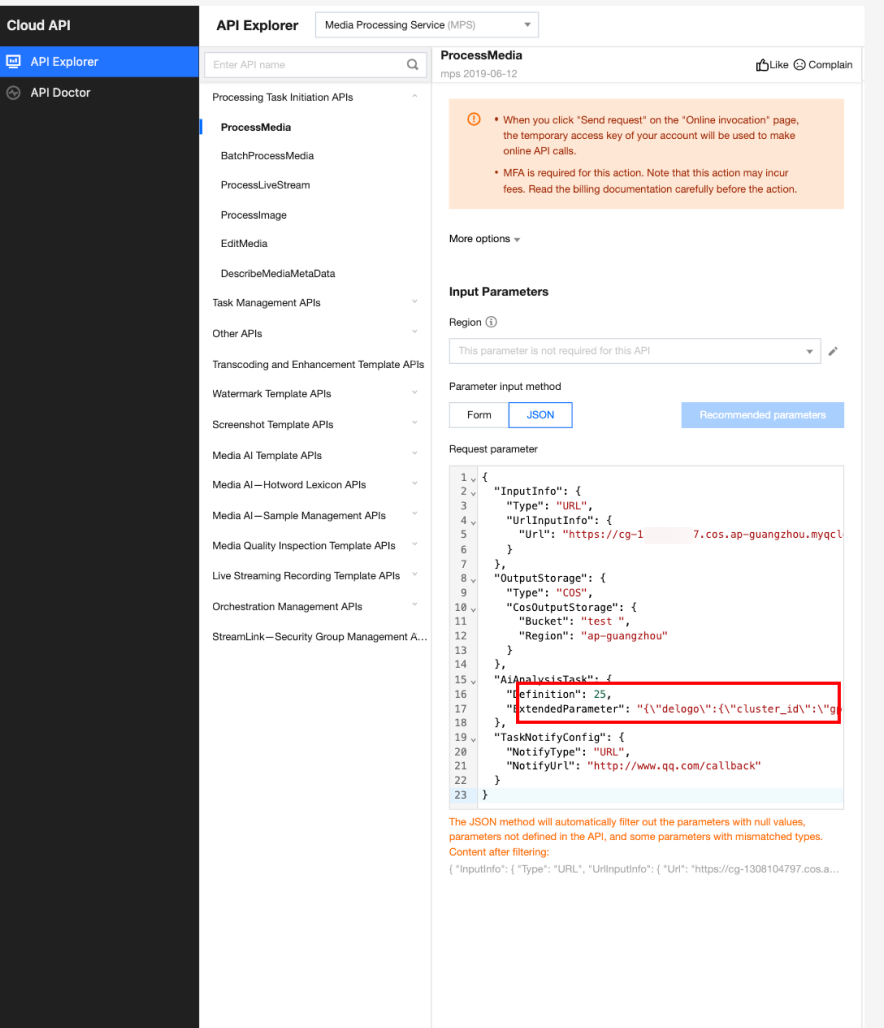884x1028 pixels.
Task: Open the EditMedia API entry
Action: pyautogui.click(x=244, y=243)
